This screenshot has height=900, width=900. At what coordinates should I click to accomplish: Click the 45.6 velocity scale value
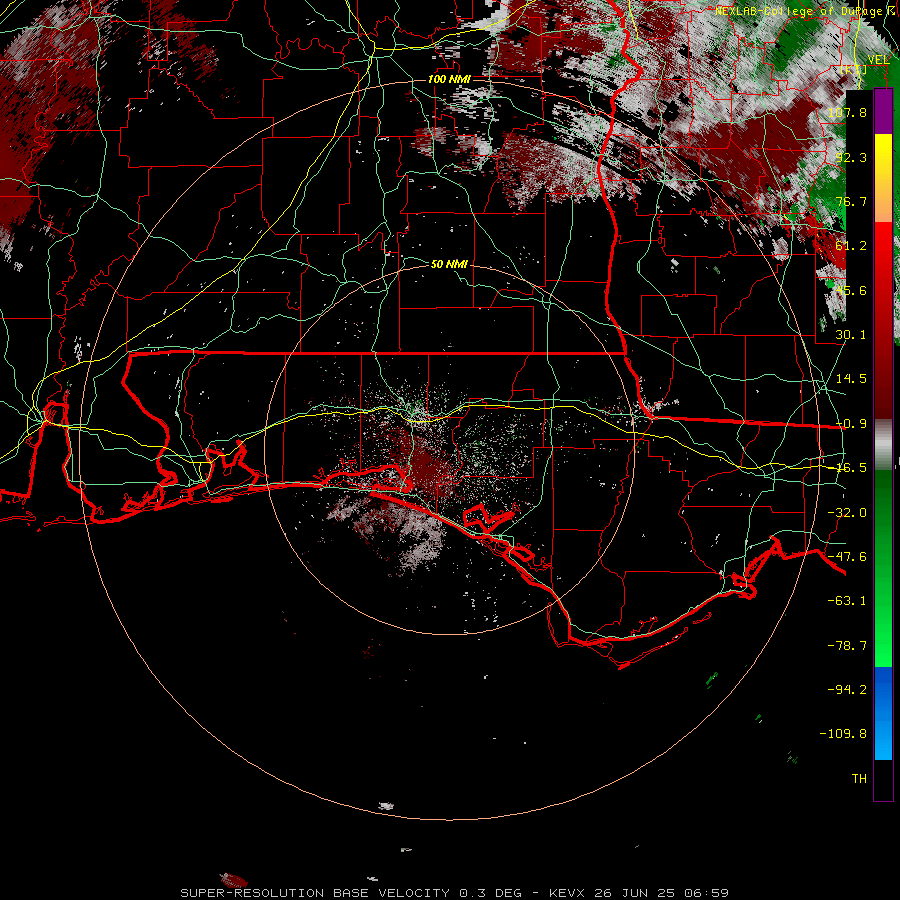(851, 290)
